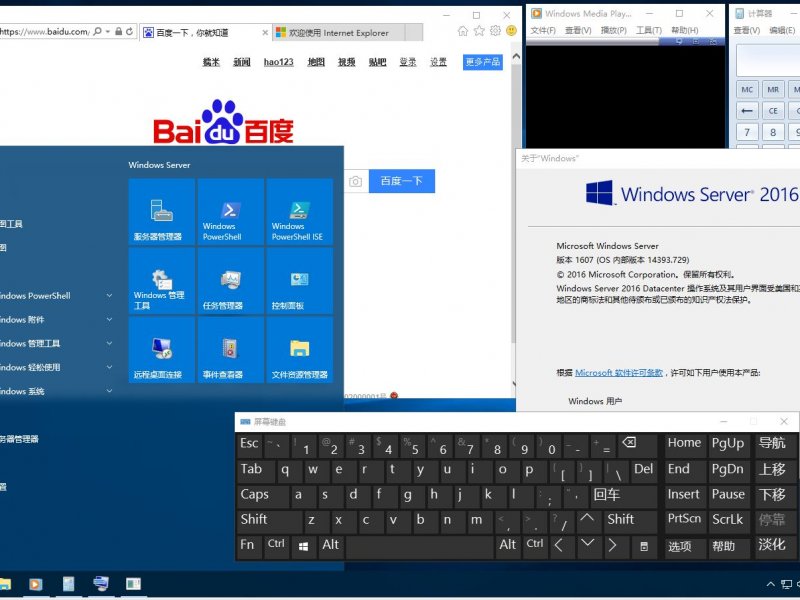Toggle the left Ctrl key on on-screen keyboard
The image size is (800, 600).
point(277,545)
